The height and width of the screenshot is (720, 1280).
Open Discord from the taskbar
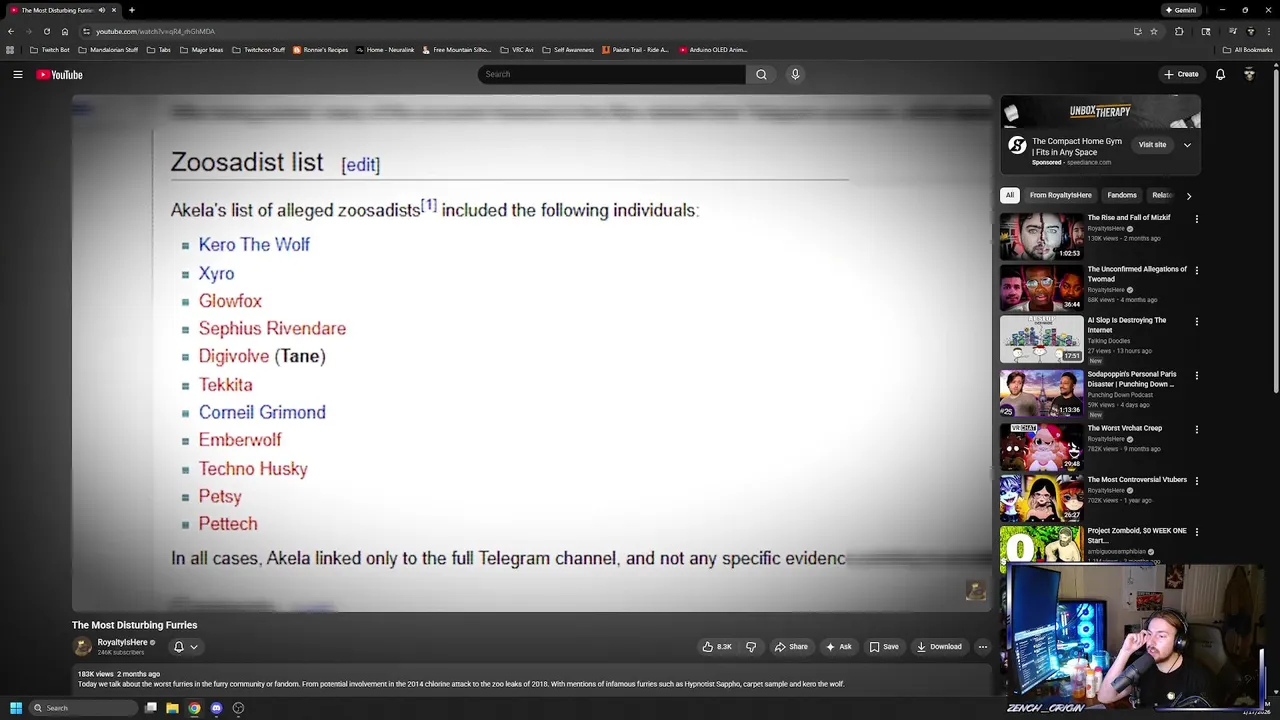pos(216,708)
